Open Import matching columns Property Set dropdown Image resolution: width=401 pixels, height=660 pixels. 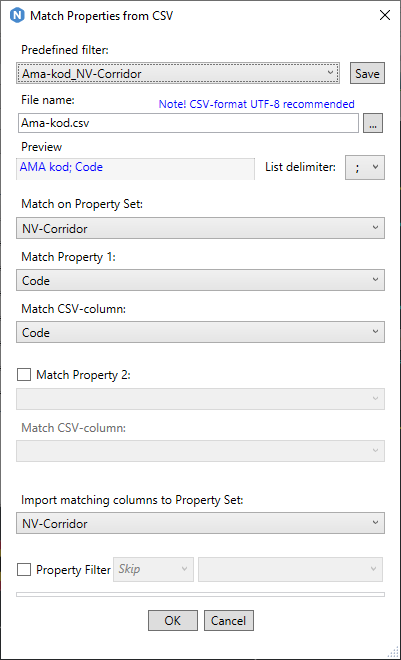pyautogui.click(x=200, y=523)
